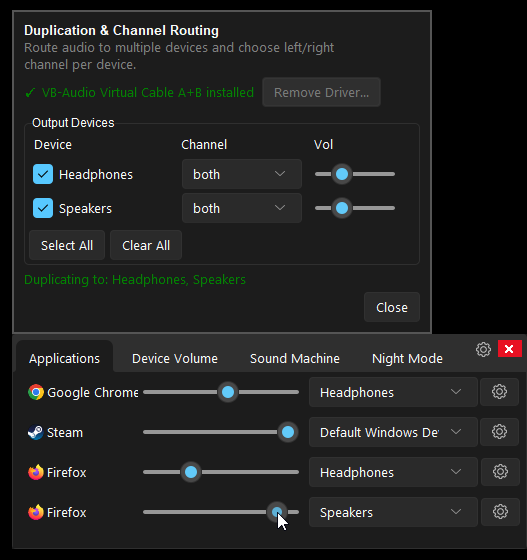The image size is (527, 560).
Task: Open gear settings for Firefox Speakers row
Action: [500, 512]
